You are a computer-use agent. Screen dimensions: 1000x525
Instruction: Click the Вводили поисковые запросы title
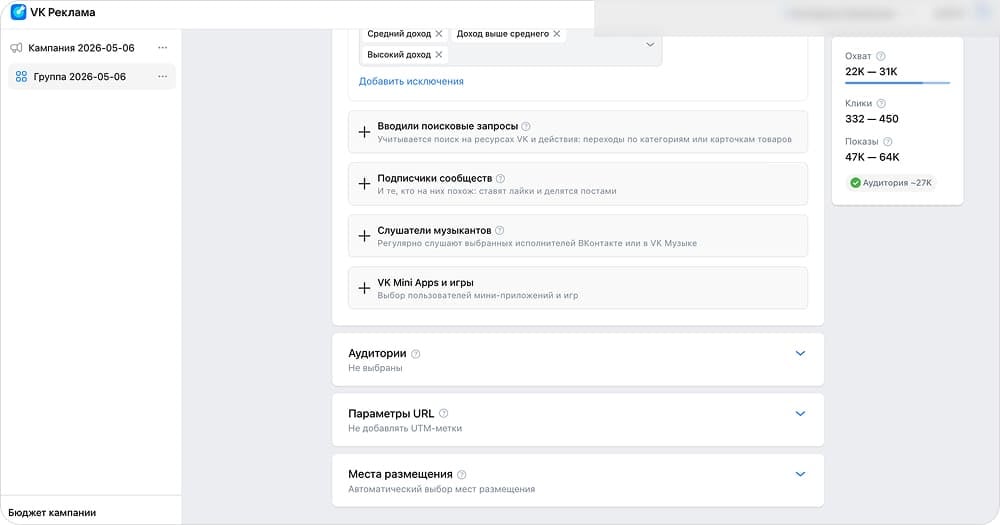pyautogui.click(x=448, y=126)
